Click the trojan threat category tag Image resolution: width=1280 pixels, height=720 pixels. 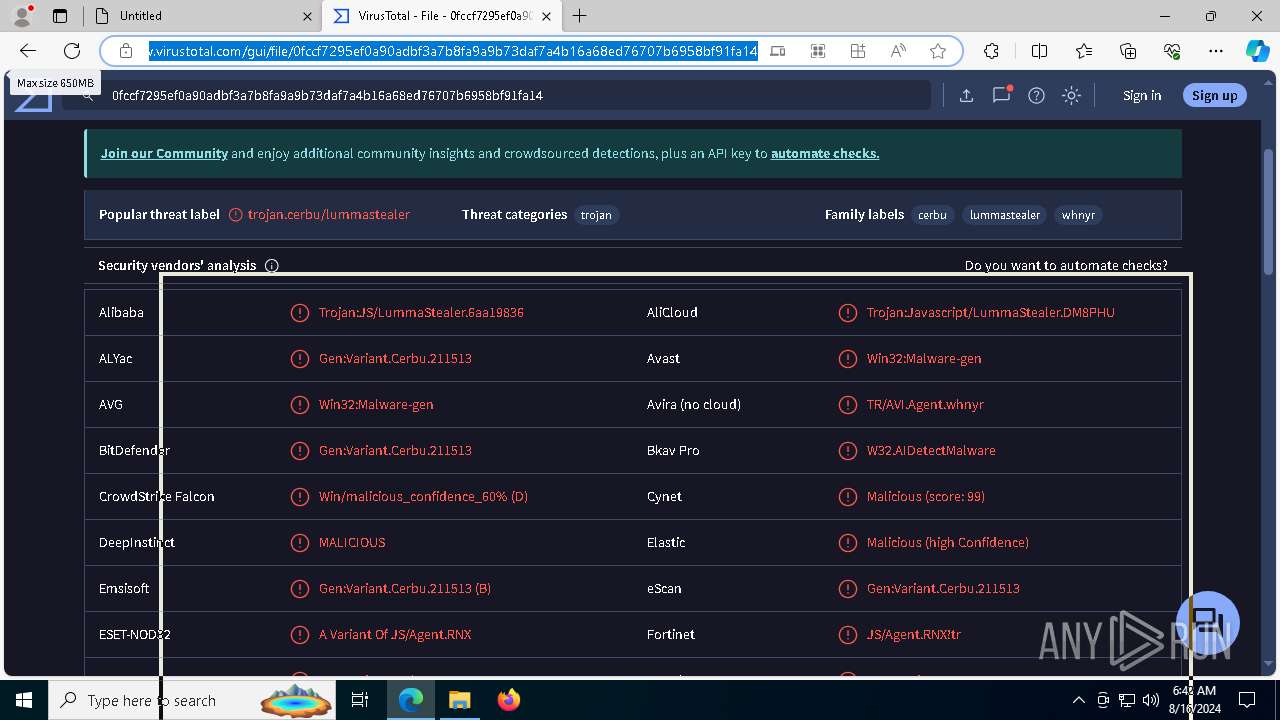coord(596,215)
